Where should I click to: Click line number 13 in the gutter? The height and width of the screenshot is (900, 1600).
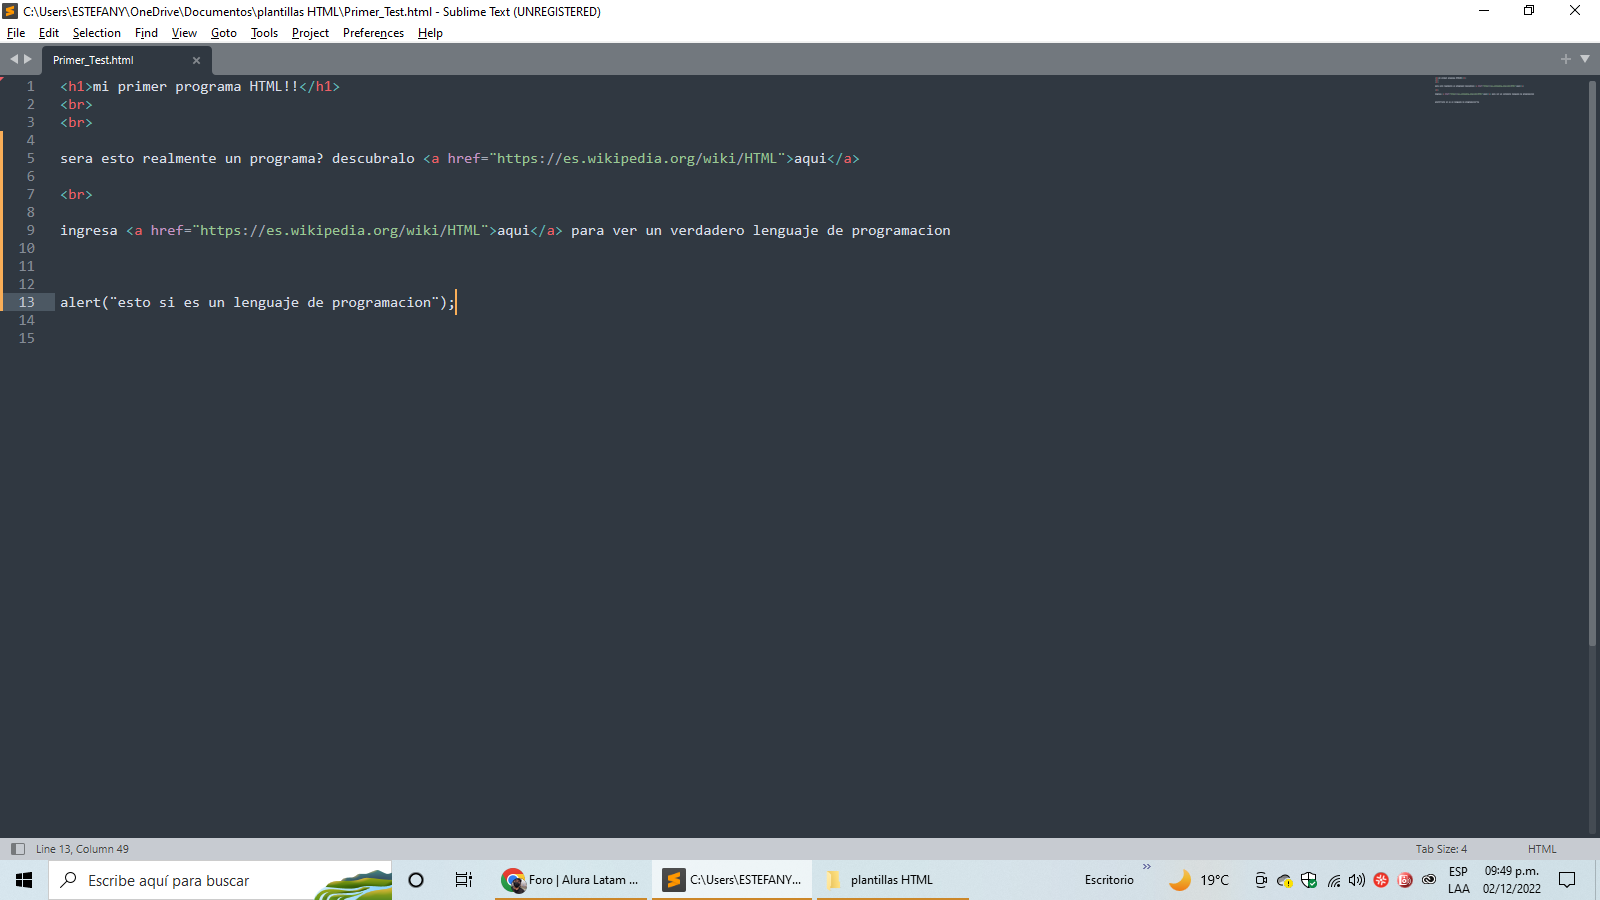[x=26, y=302]
